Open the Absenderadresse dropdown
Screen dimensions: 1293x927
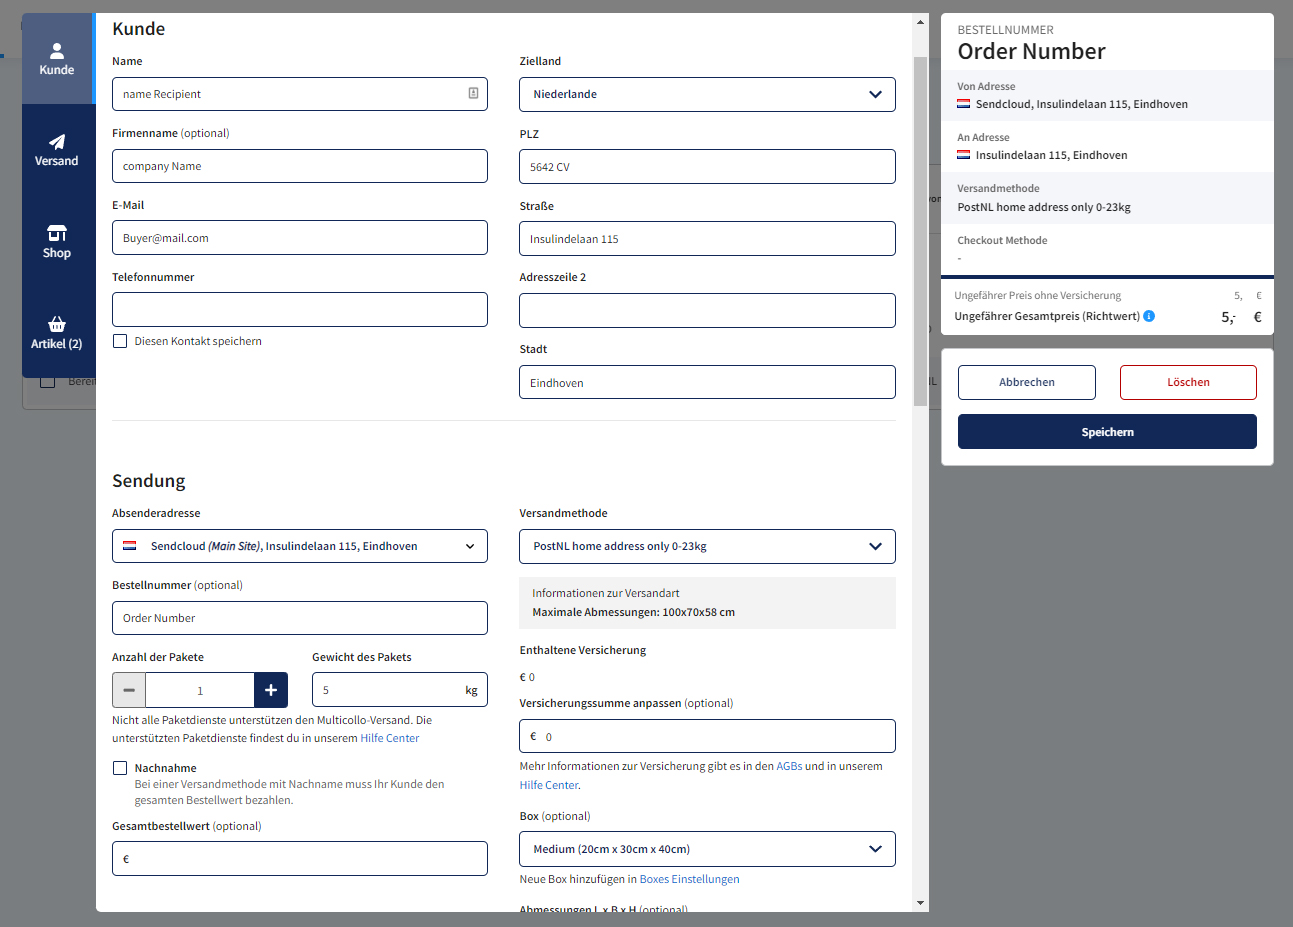click(300, 546)
